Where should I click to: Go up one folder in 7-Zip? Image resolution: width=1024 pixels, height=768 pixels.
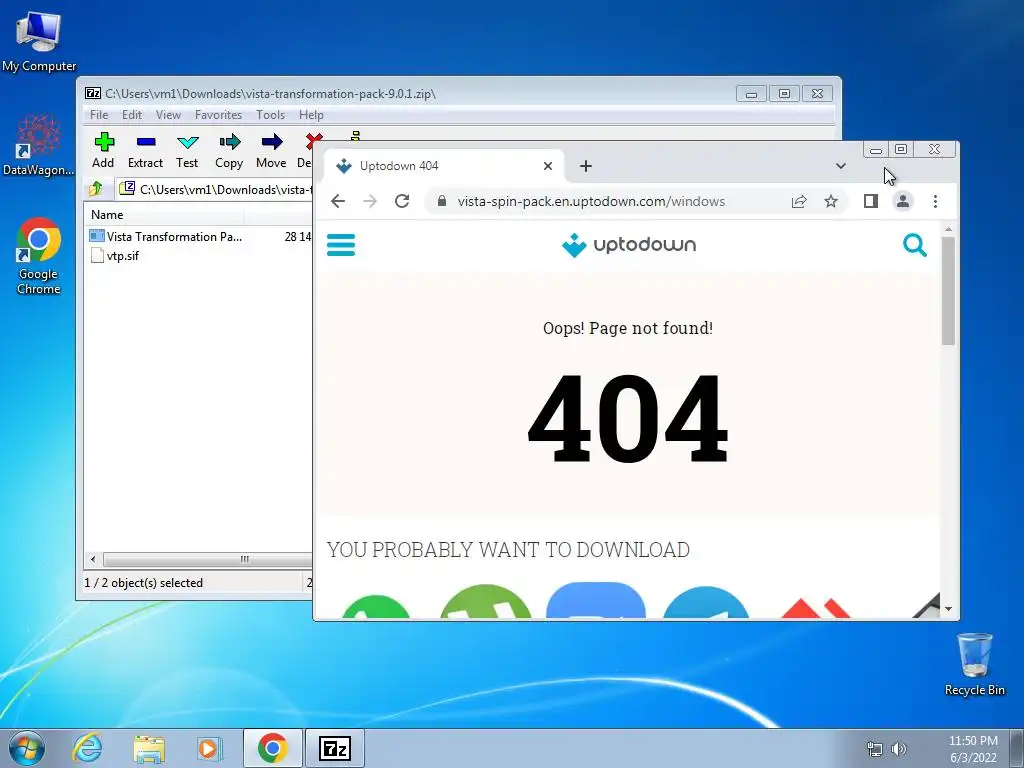tap(96, 189)
